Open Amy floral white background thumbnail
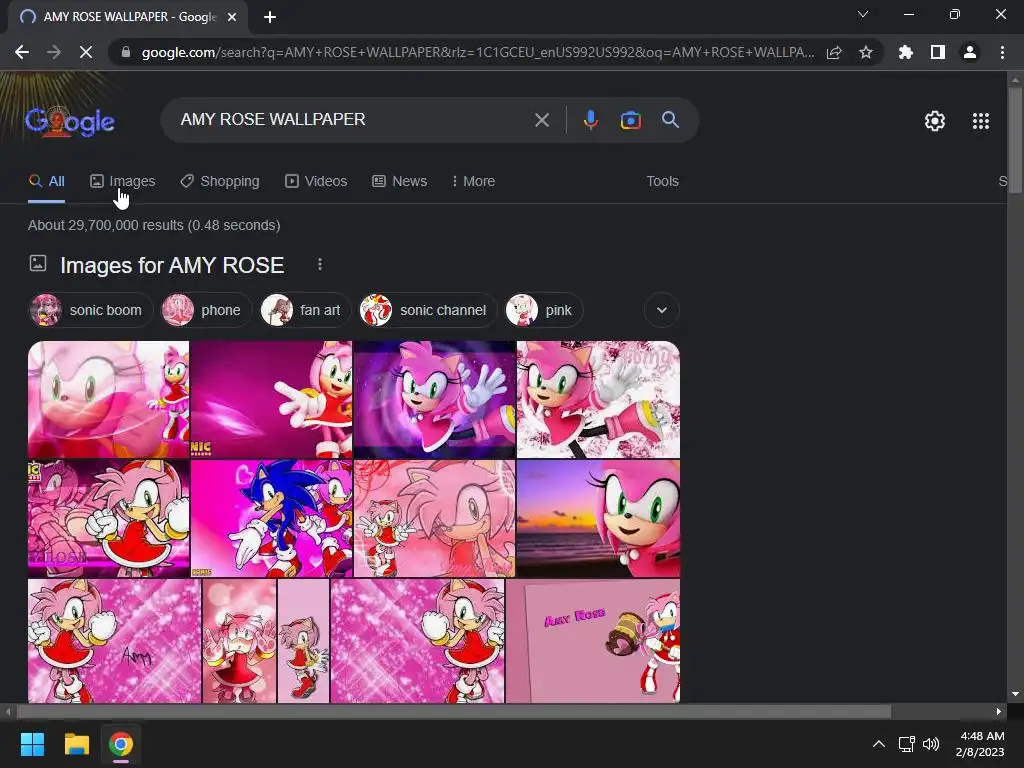This screenshot has width=1024, height=768. [x=598, y=399]
